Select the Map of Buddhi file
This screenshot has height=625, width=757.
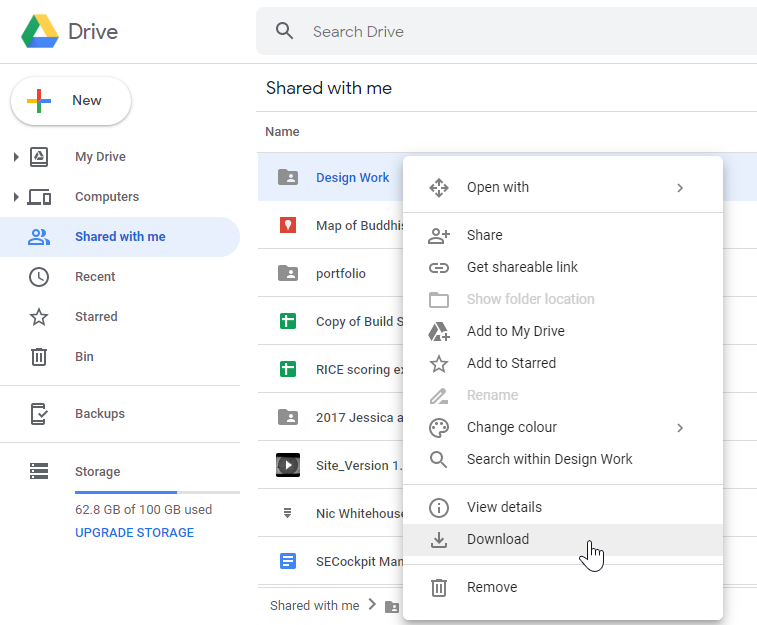click(359, 225)
